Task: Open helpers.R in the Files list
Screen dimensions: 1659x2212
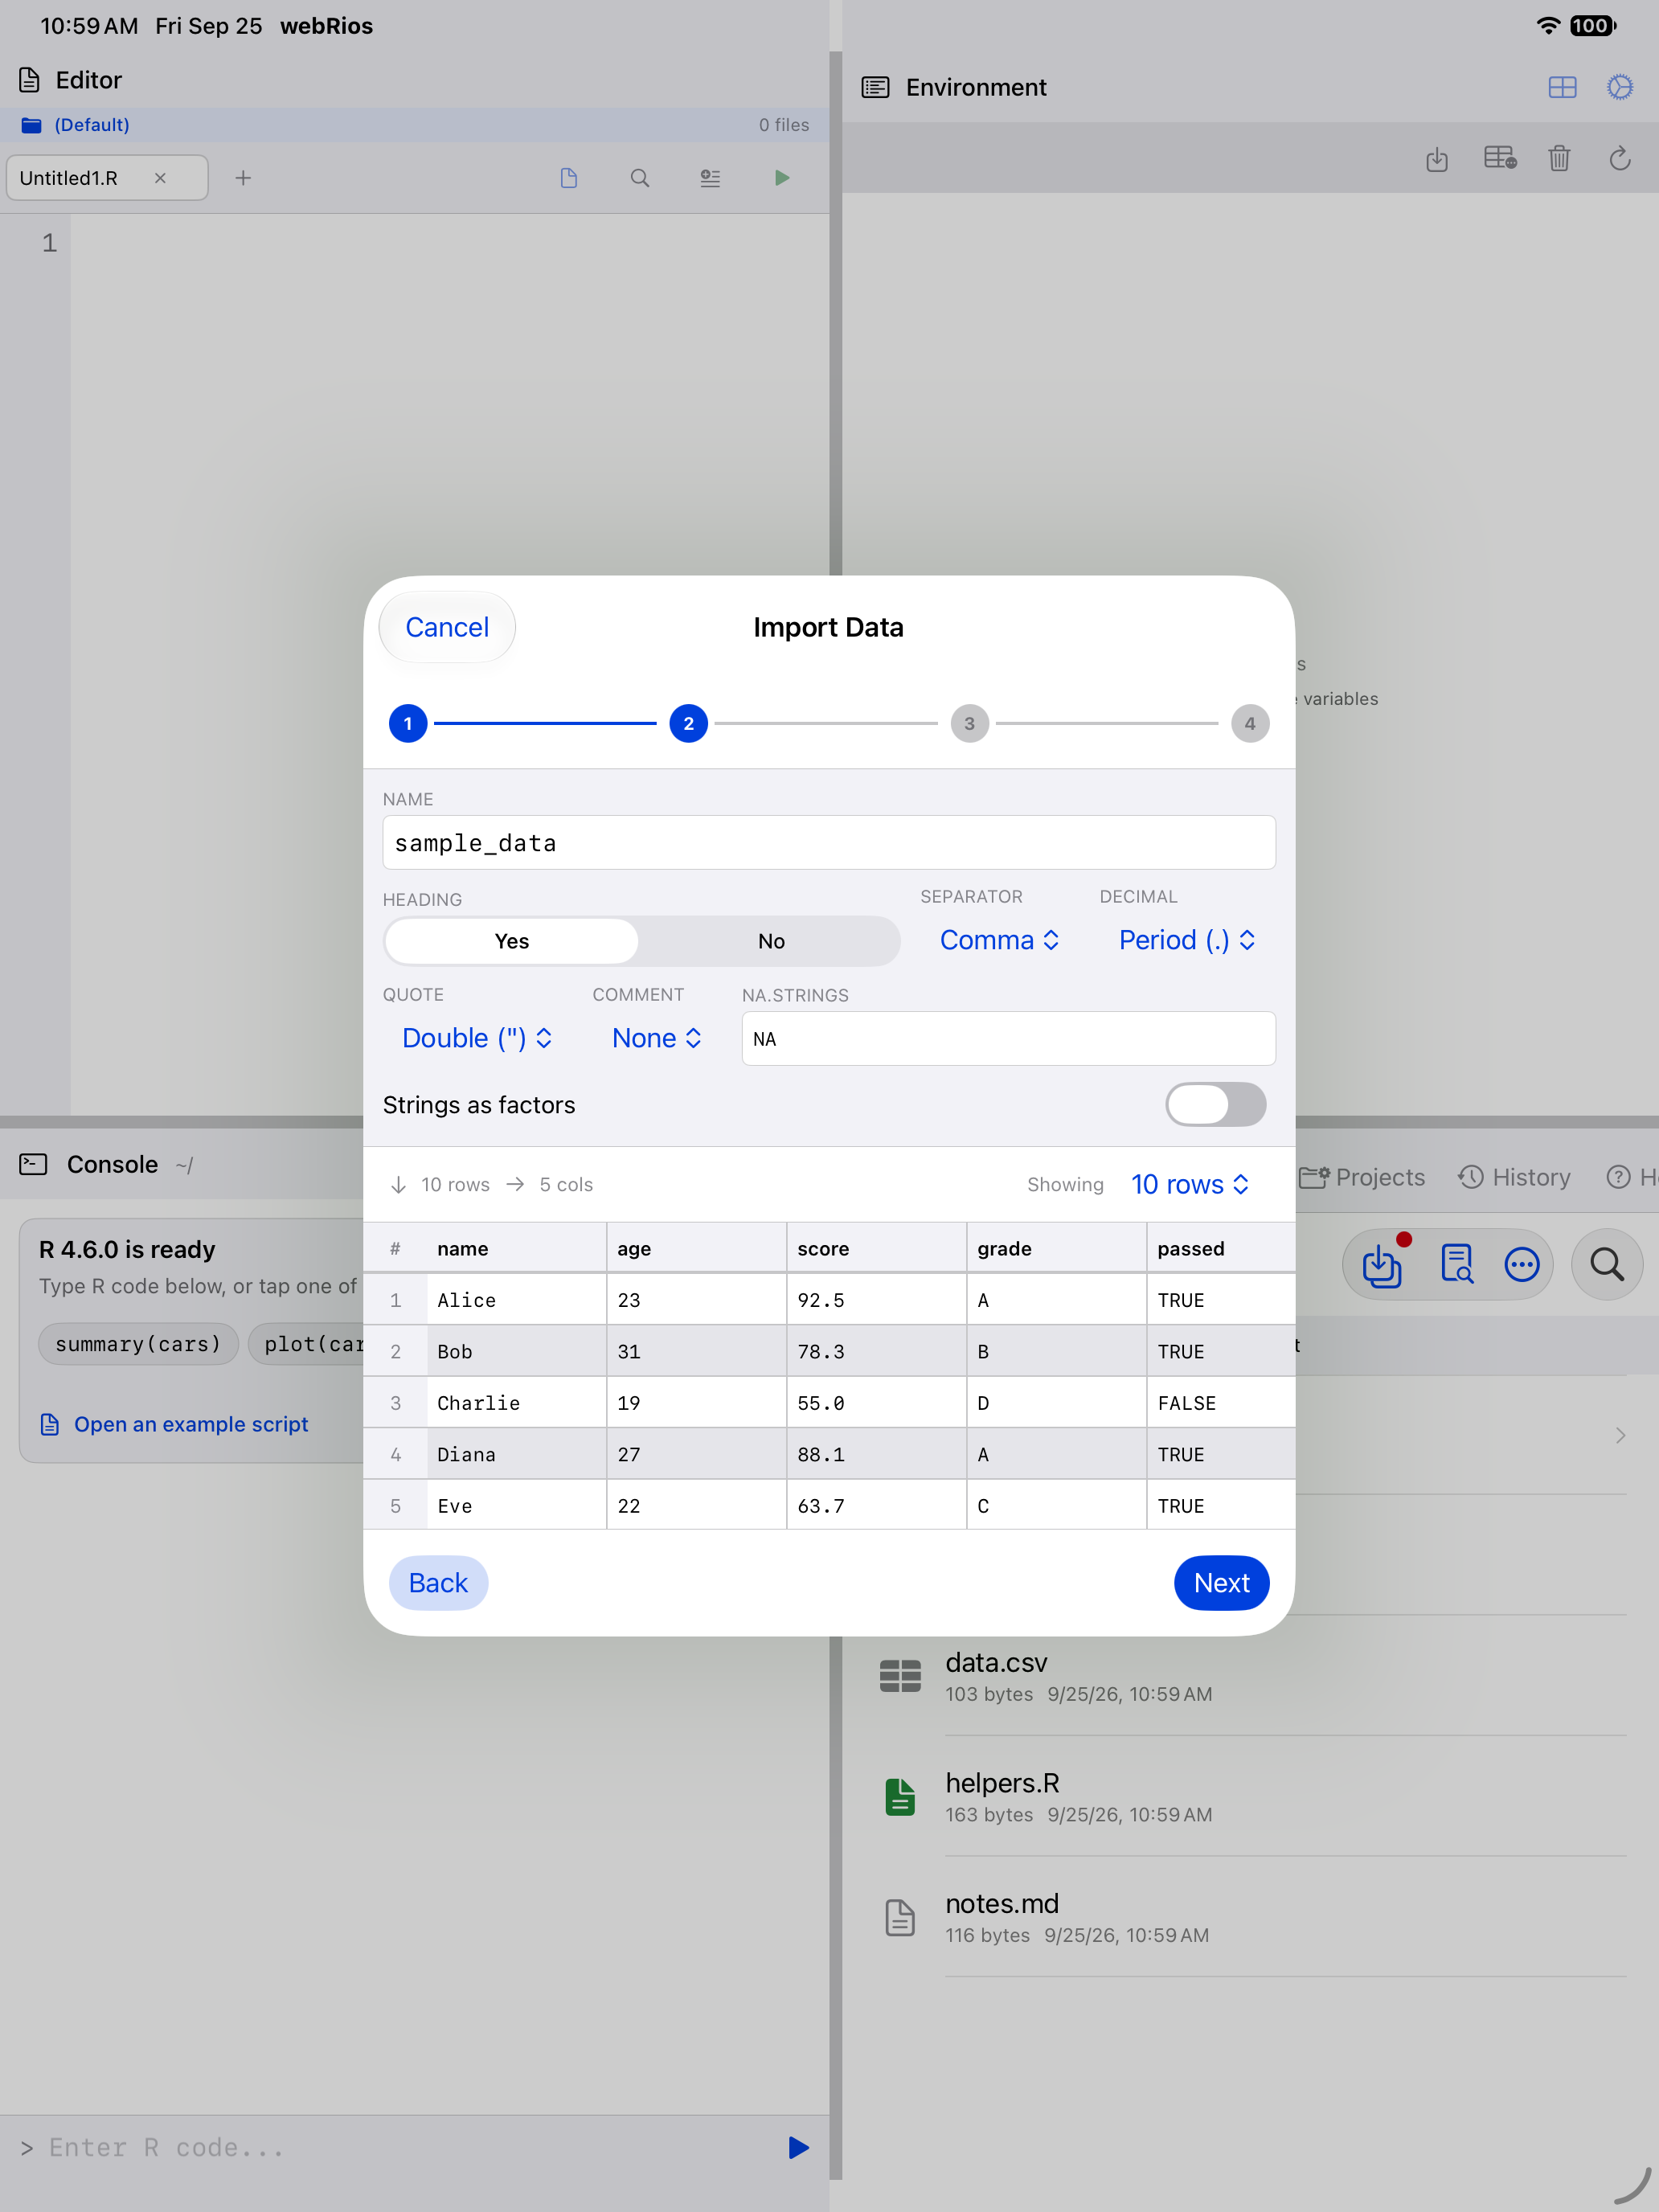Action: click(x=1251, y=1796)
